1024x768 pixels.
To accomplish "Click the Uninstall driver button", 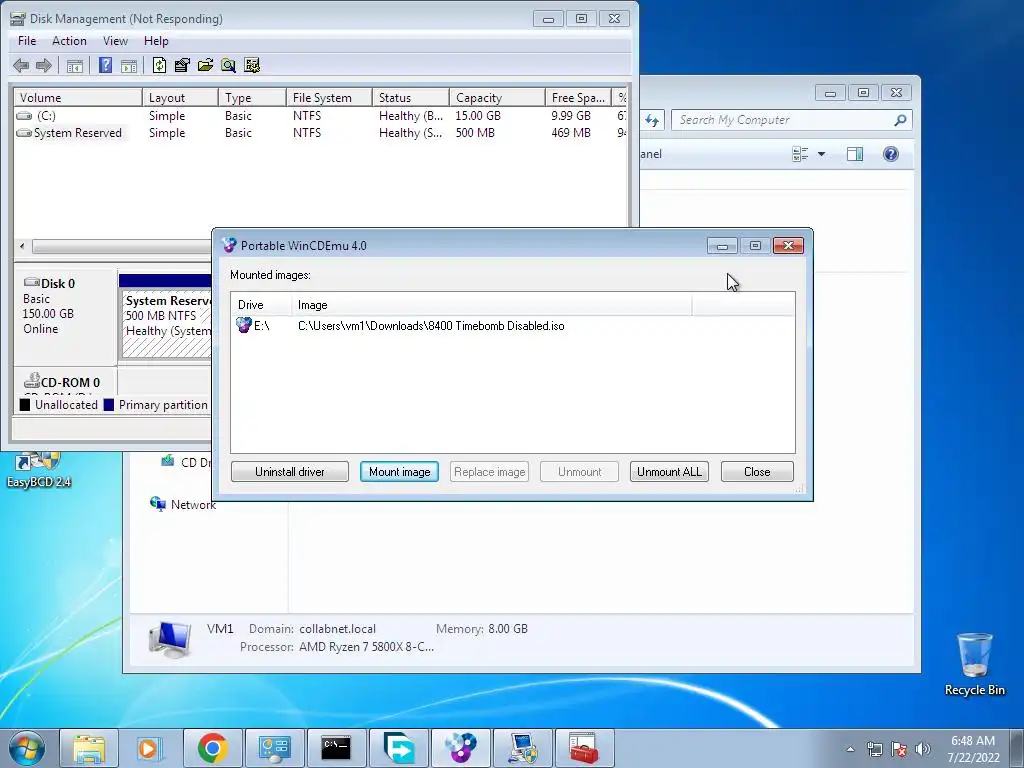I will point(289,472).
